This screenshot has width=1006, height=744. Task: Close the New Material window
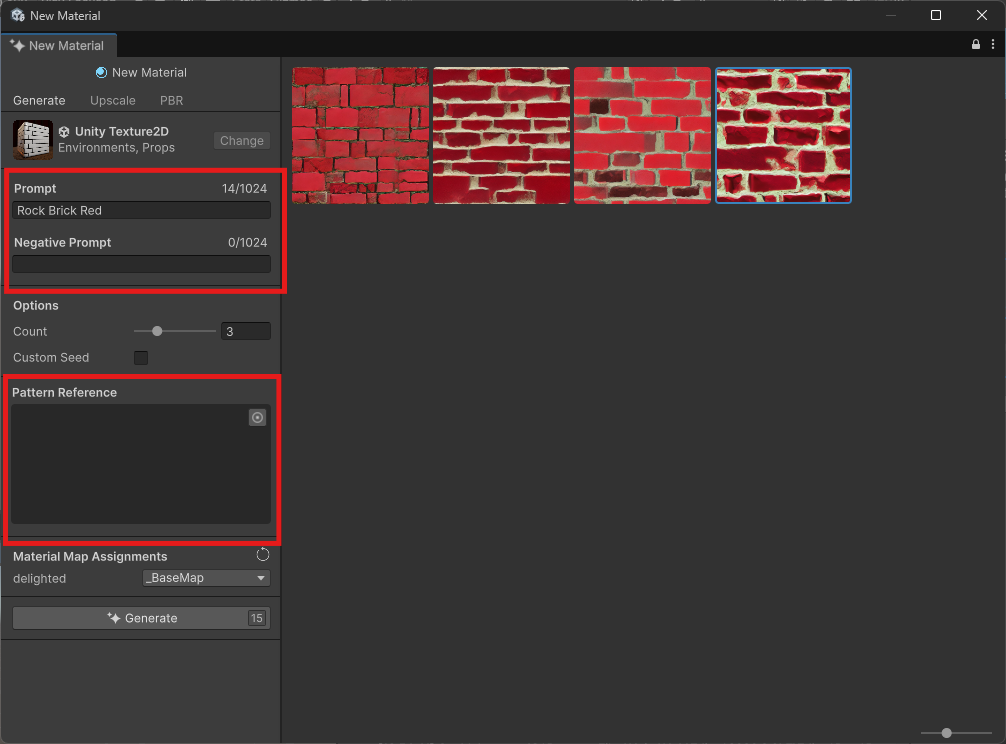tap(982, 15)
